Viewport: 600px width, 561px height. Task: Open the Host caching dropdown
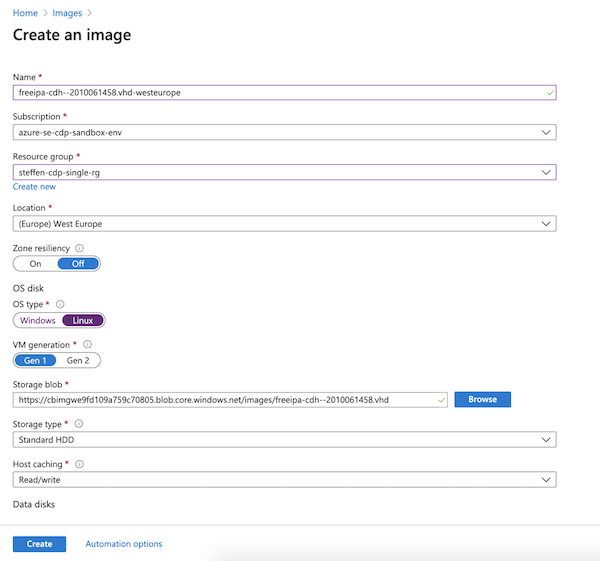pos(284,480)
